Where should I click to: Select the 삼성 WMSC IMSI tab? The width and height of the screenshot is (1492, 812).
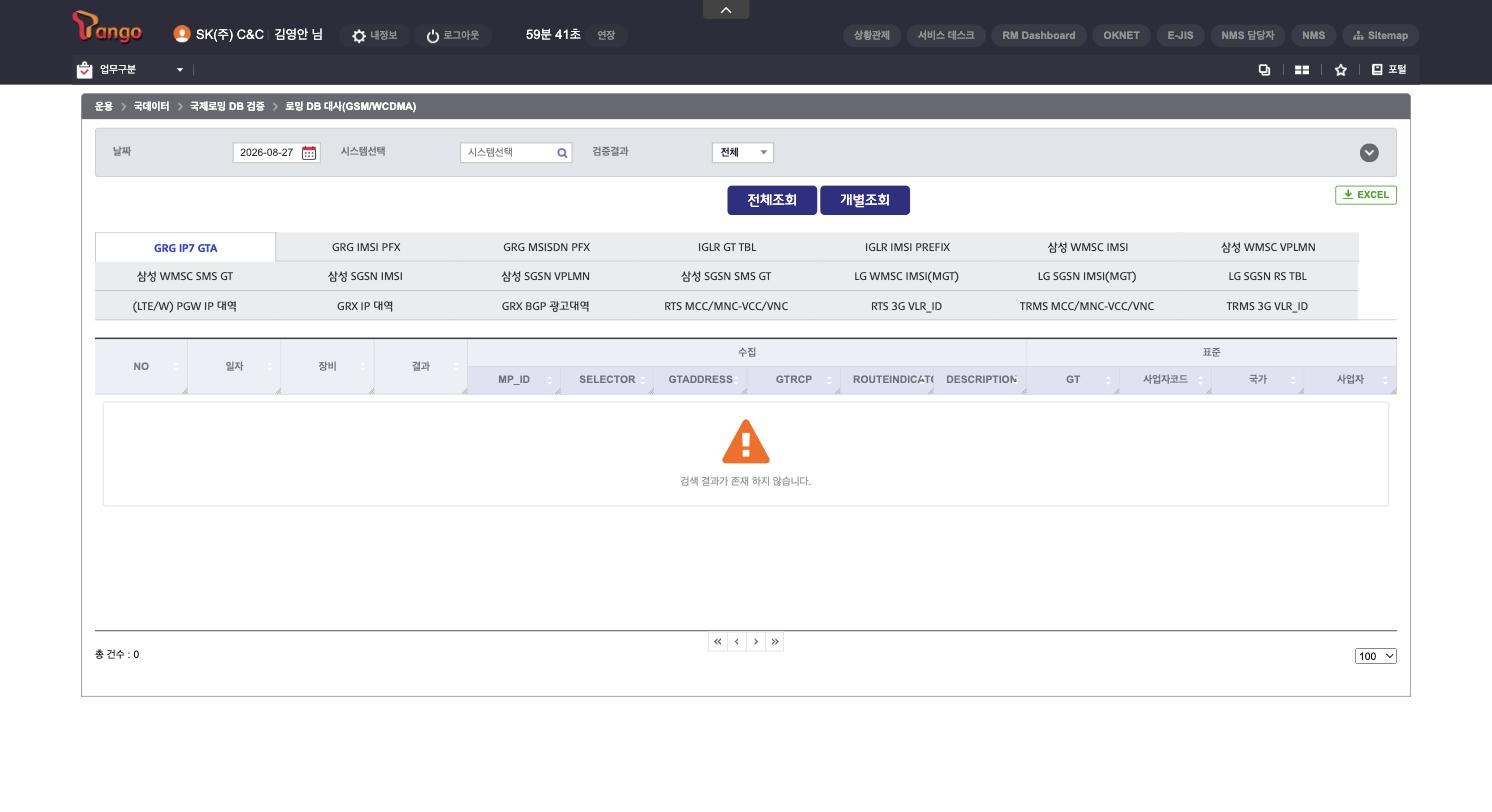[x=1088, y=247]
